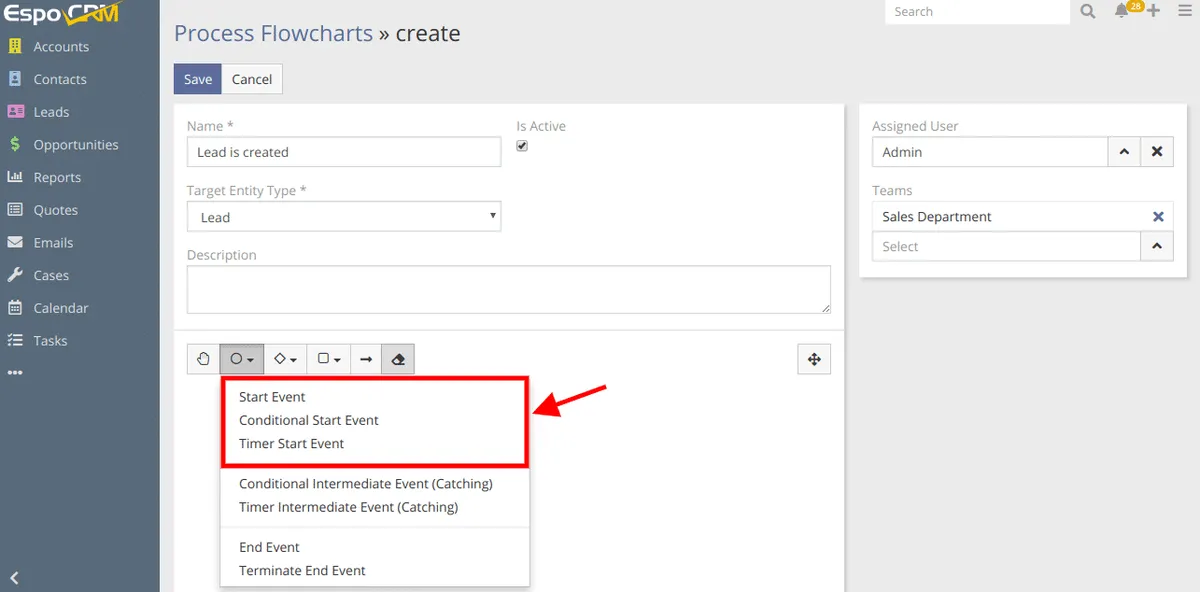Image resolution: width=1200 pixels, height=592 pixels.
Task: Select the arrow flow connector tool
Action: click(x=366, y=359)
